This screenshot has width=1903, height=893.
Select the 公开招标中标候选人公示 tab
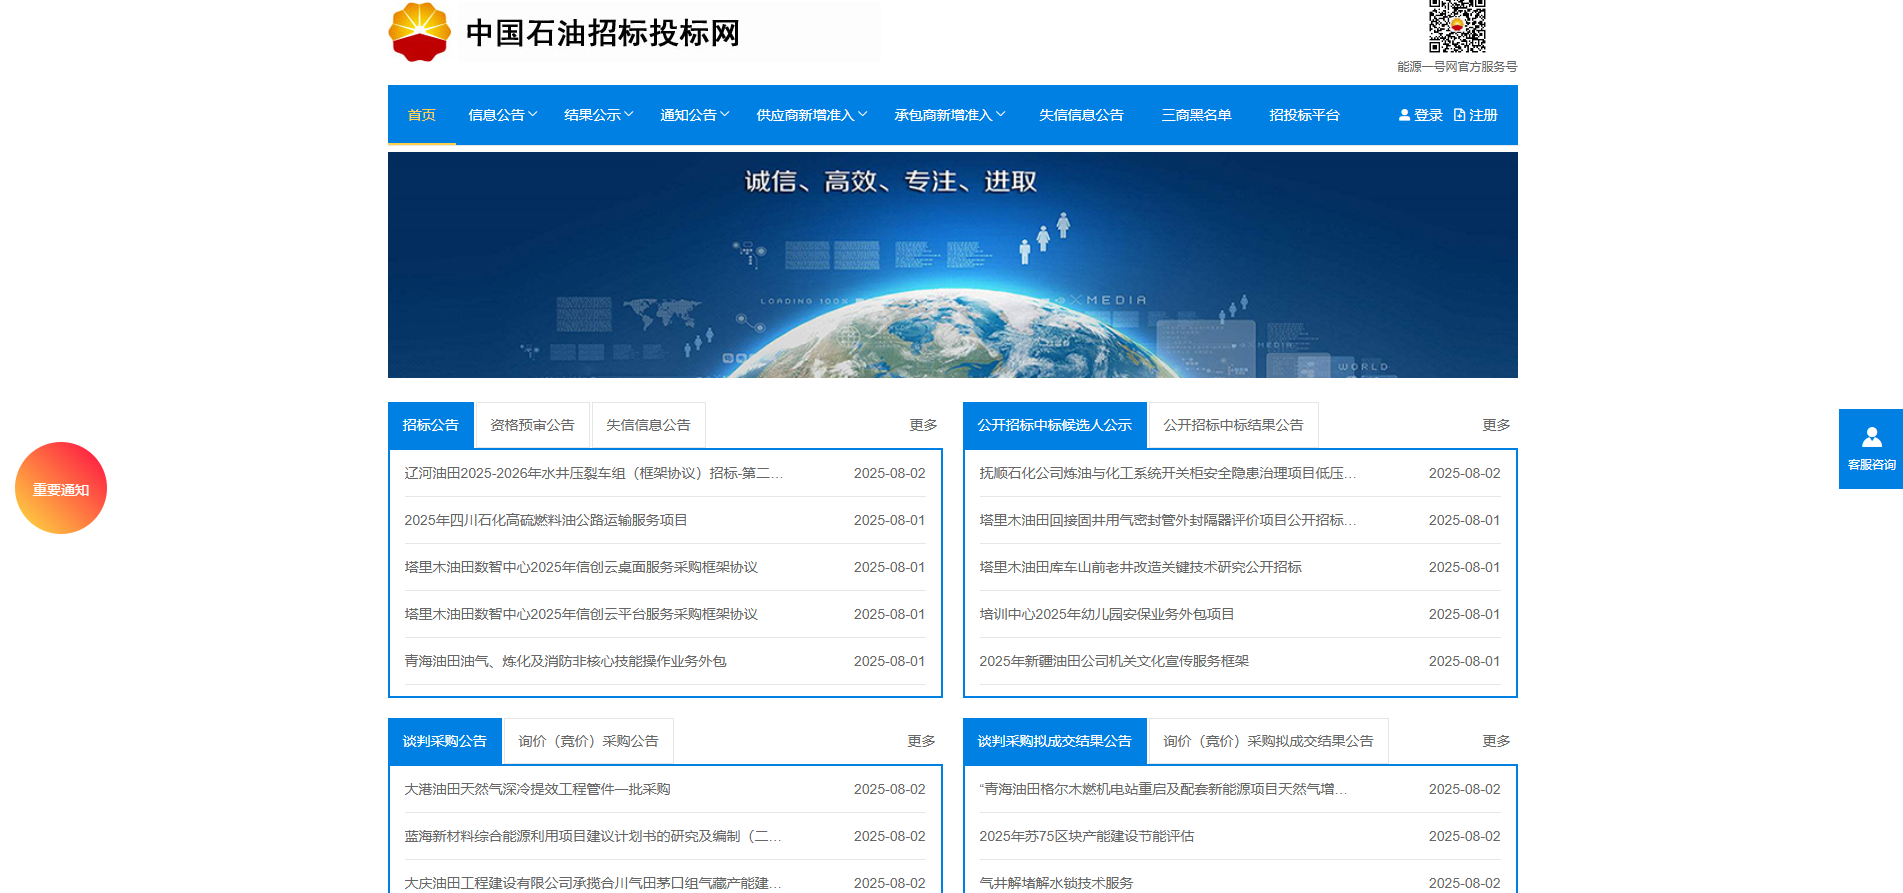coord(1055,425)
